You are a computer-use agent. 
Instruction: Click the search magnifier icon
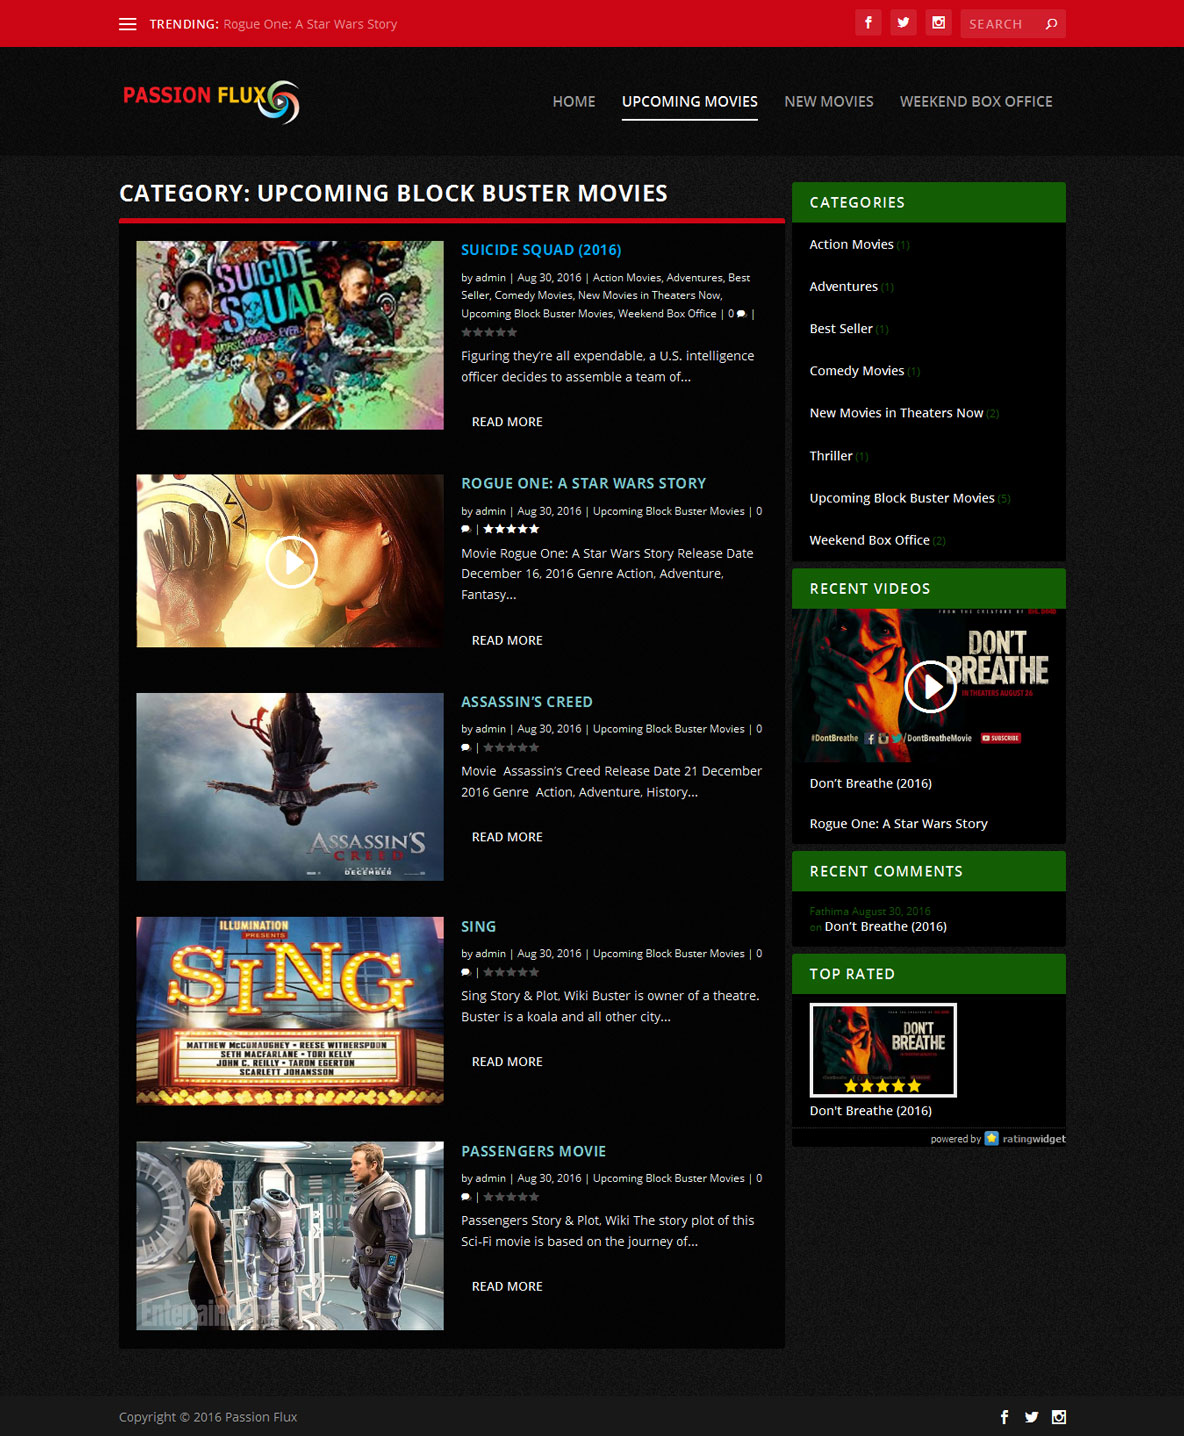pos(1051,24)
